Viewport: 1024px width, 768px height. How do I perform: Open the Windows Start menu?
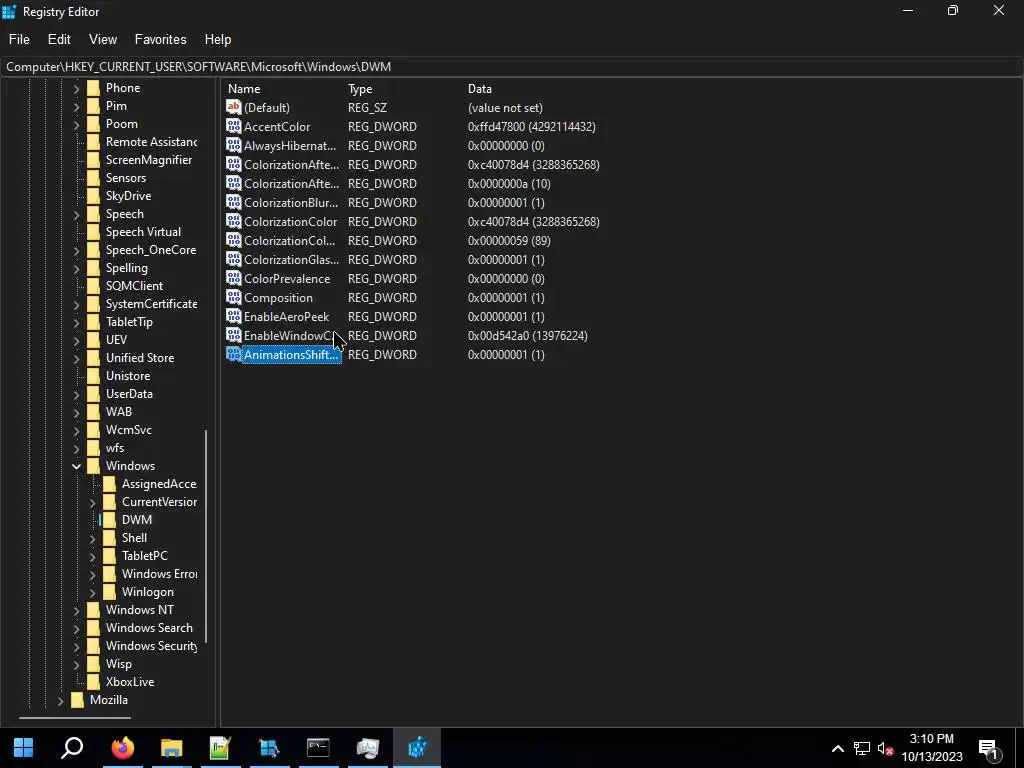(24, 747)
